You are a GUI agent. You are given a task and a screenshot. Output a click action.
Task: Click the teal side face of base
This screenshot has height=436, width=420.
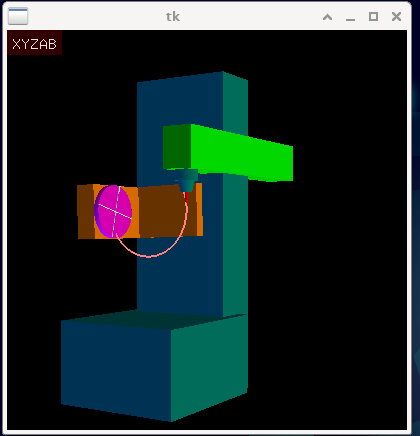(209, 367)
